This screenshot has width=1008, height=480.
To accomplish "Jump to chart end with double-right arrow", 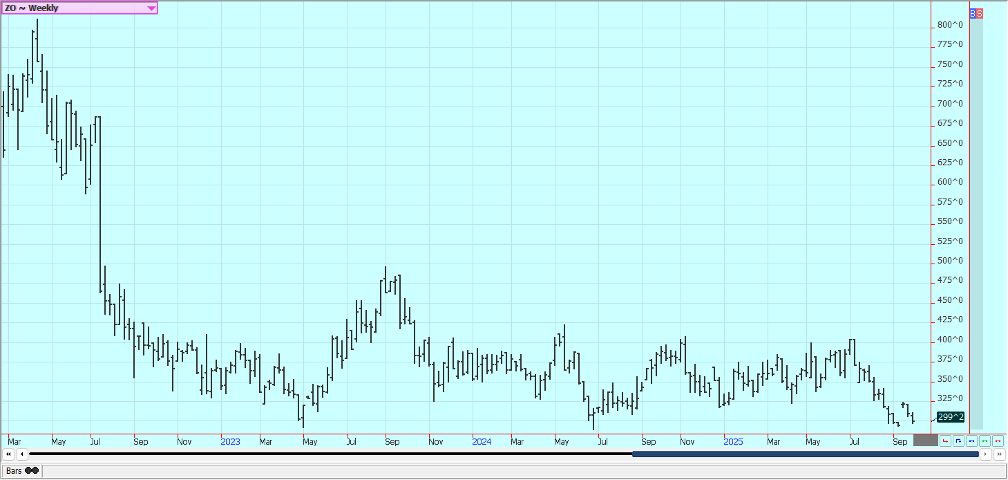I will point(998,454).
